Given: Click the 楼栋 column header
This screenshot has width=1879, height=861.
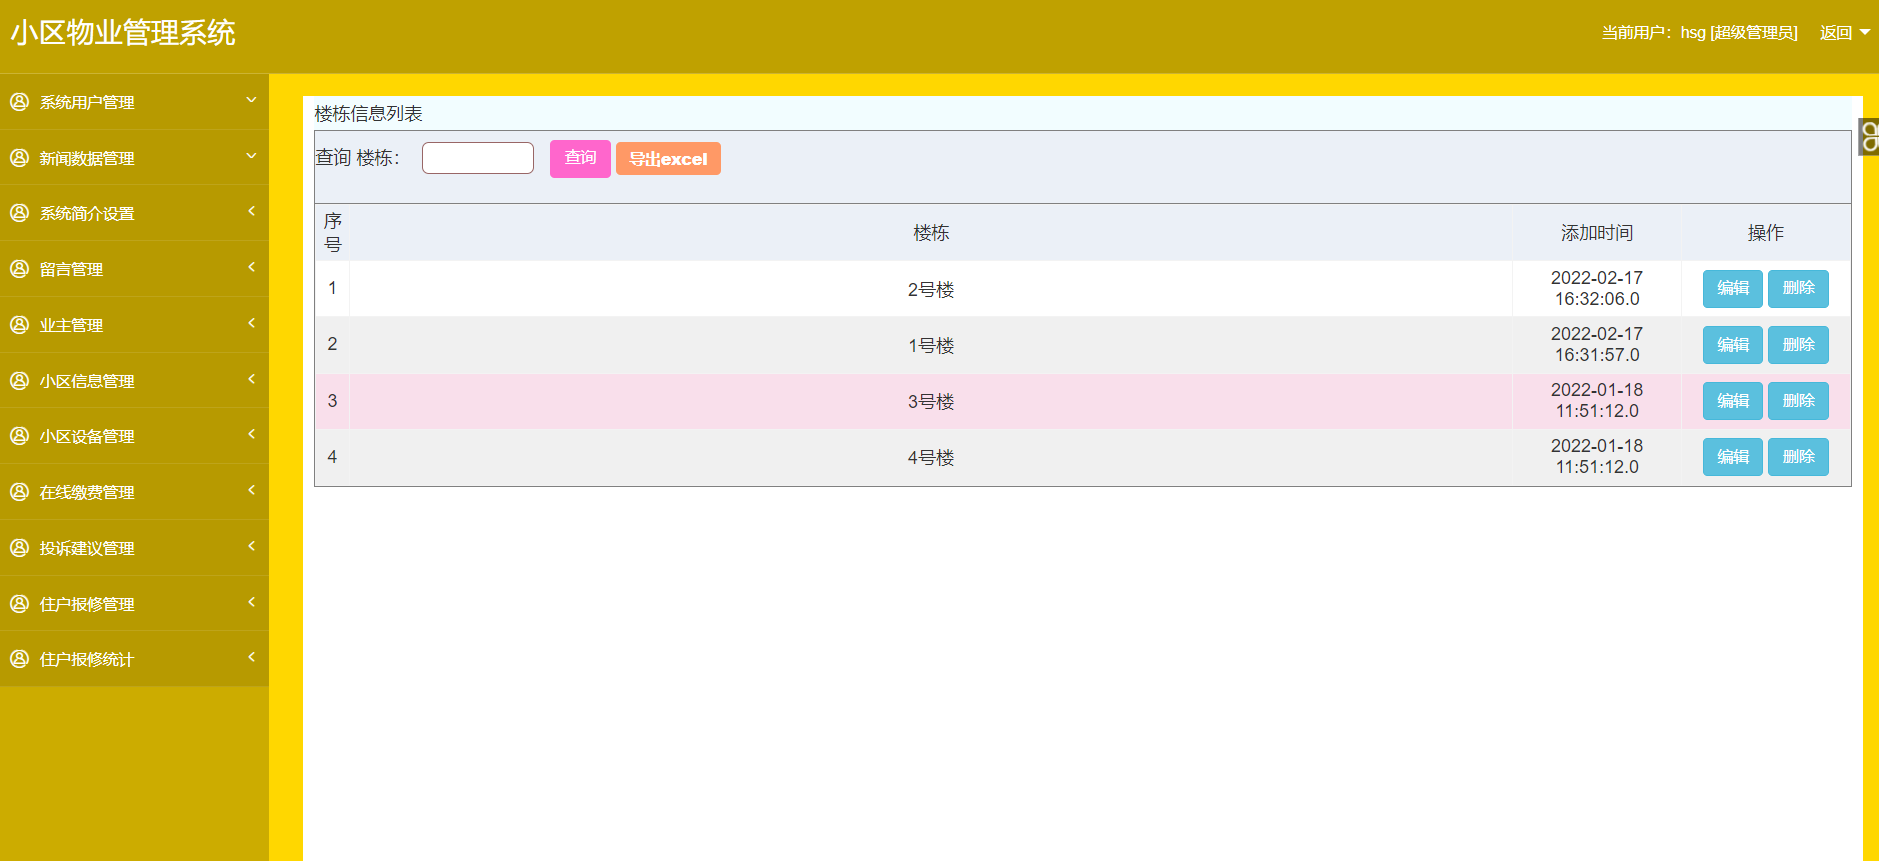Looking at the screenshot, I should tap(931, 233).
